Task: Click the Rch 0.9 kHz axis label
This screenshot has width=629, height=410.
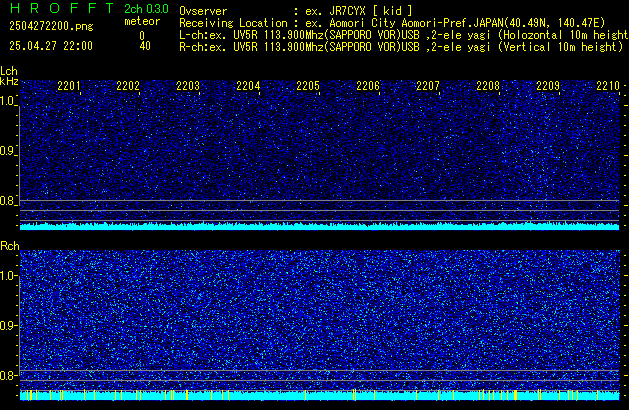Action: pyautogui.click(x=7, y=325)
